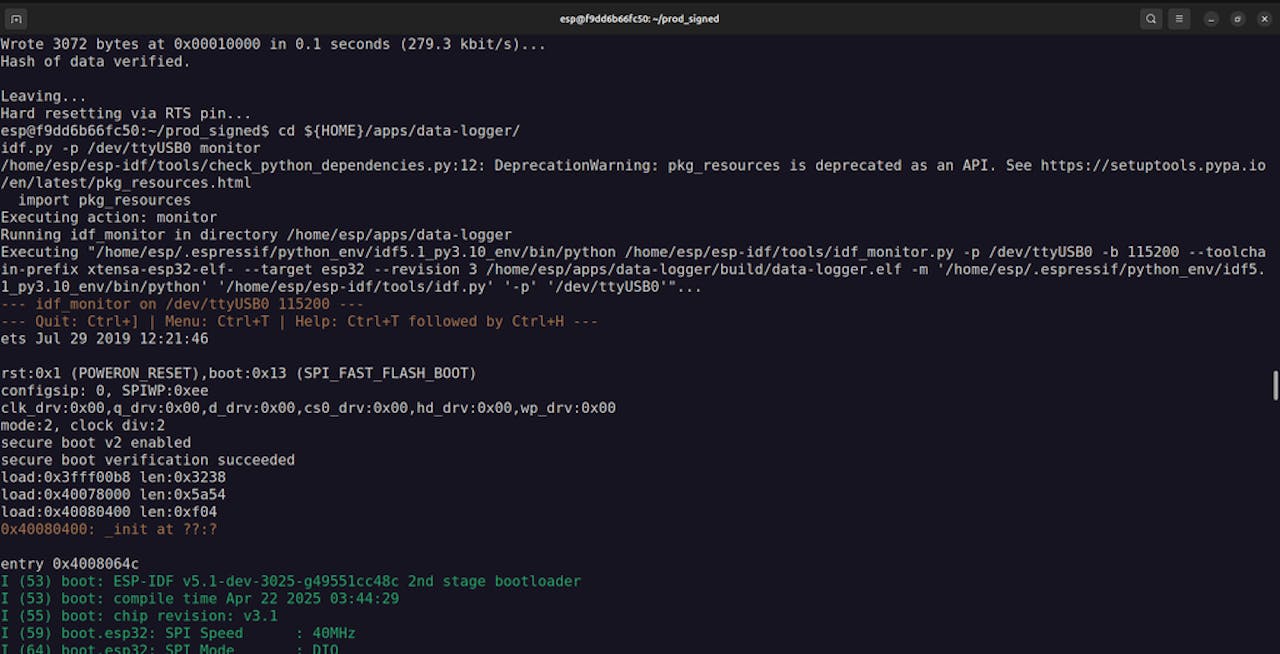Click the window title esp@f9dd6b66fc50 text
The image size is (1280, 654).
639,18
